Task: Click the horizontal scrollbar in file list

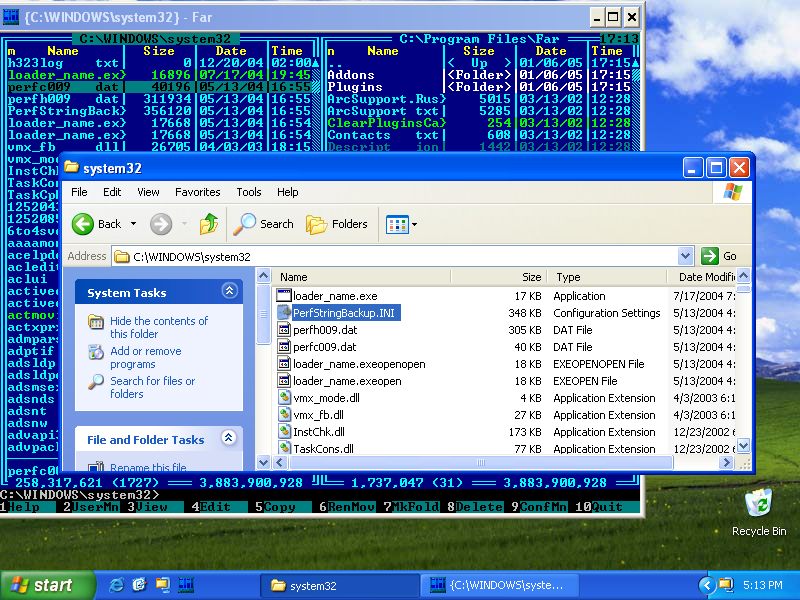Action: pyautogui.click(x=481, y=463)
